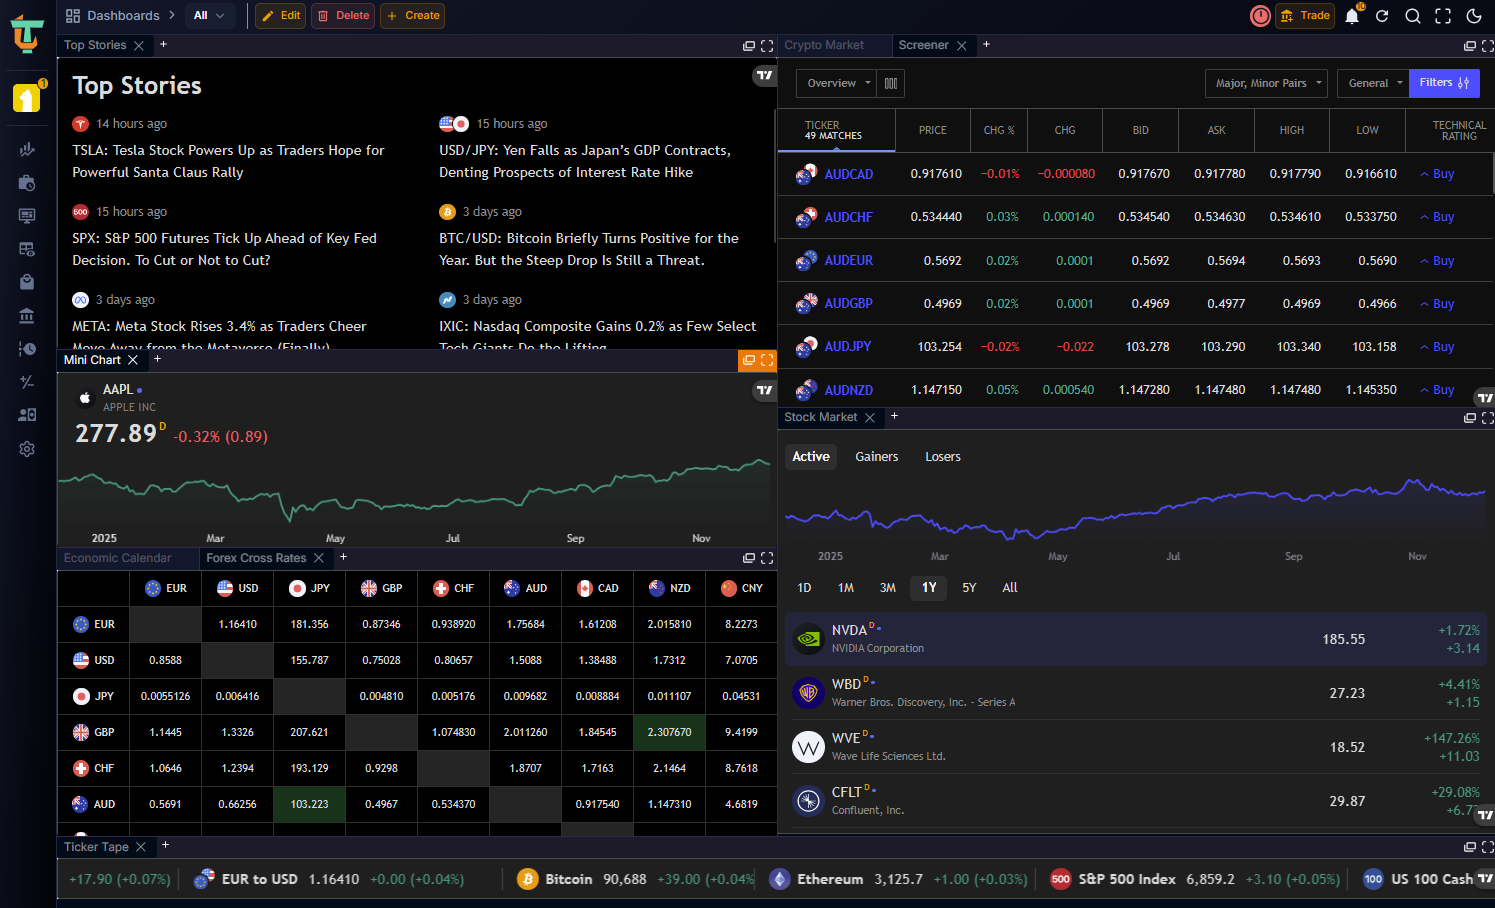Pop out the Top Stories panel
The height and width of the screenshot is (908, 1495).
point(749,46)
